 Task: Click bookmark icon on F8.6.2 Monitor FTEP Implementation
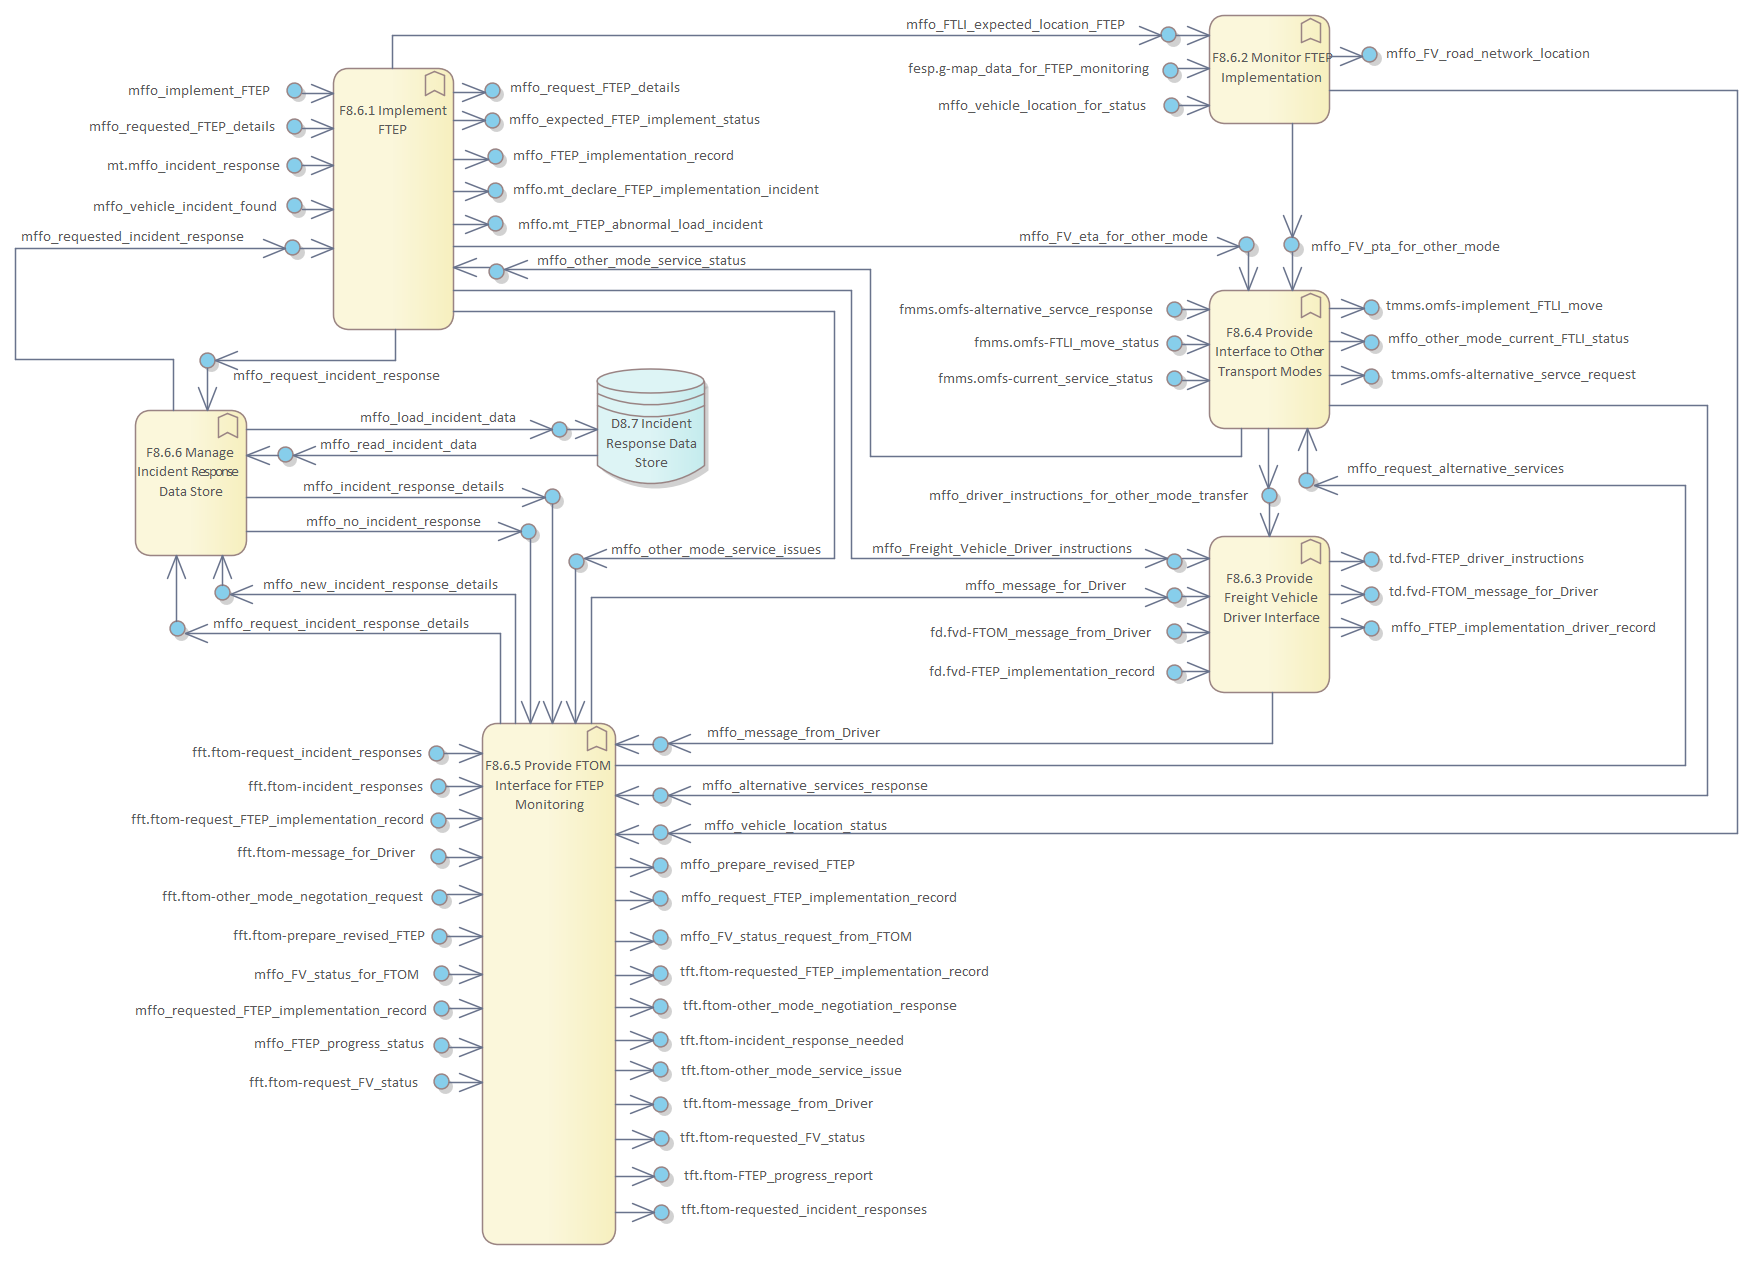pos(1310,30)
